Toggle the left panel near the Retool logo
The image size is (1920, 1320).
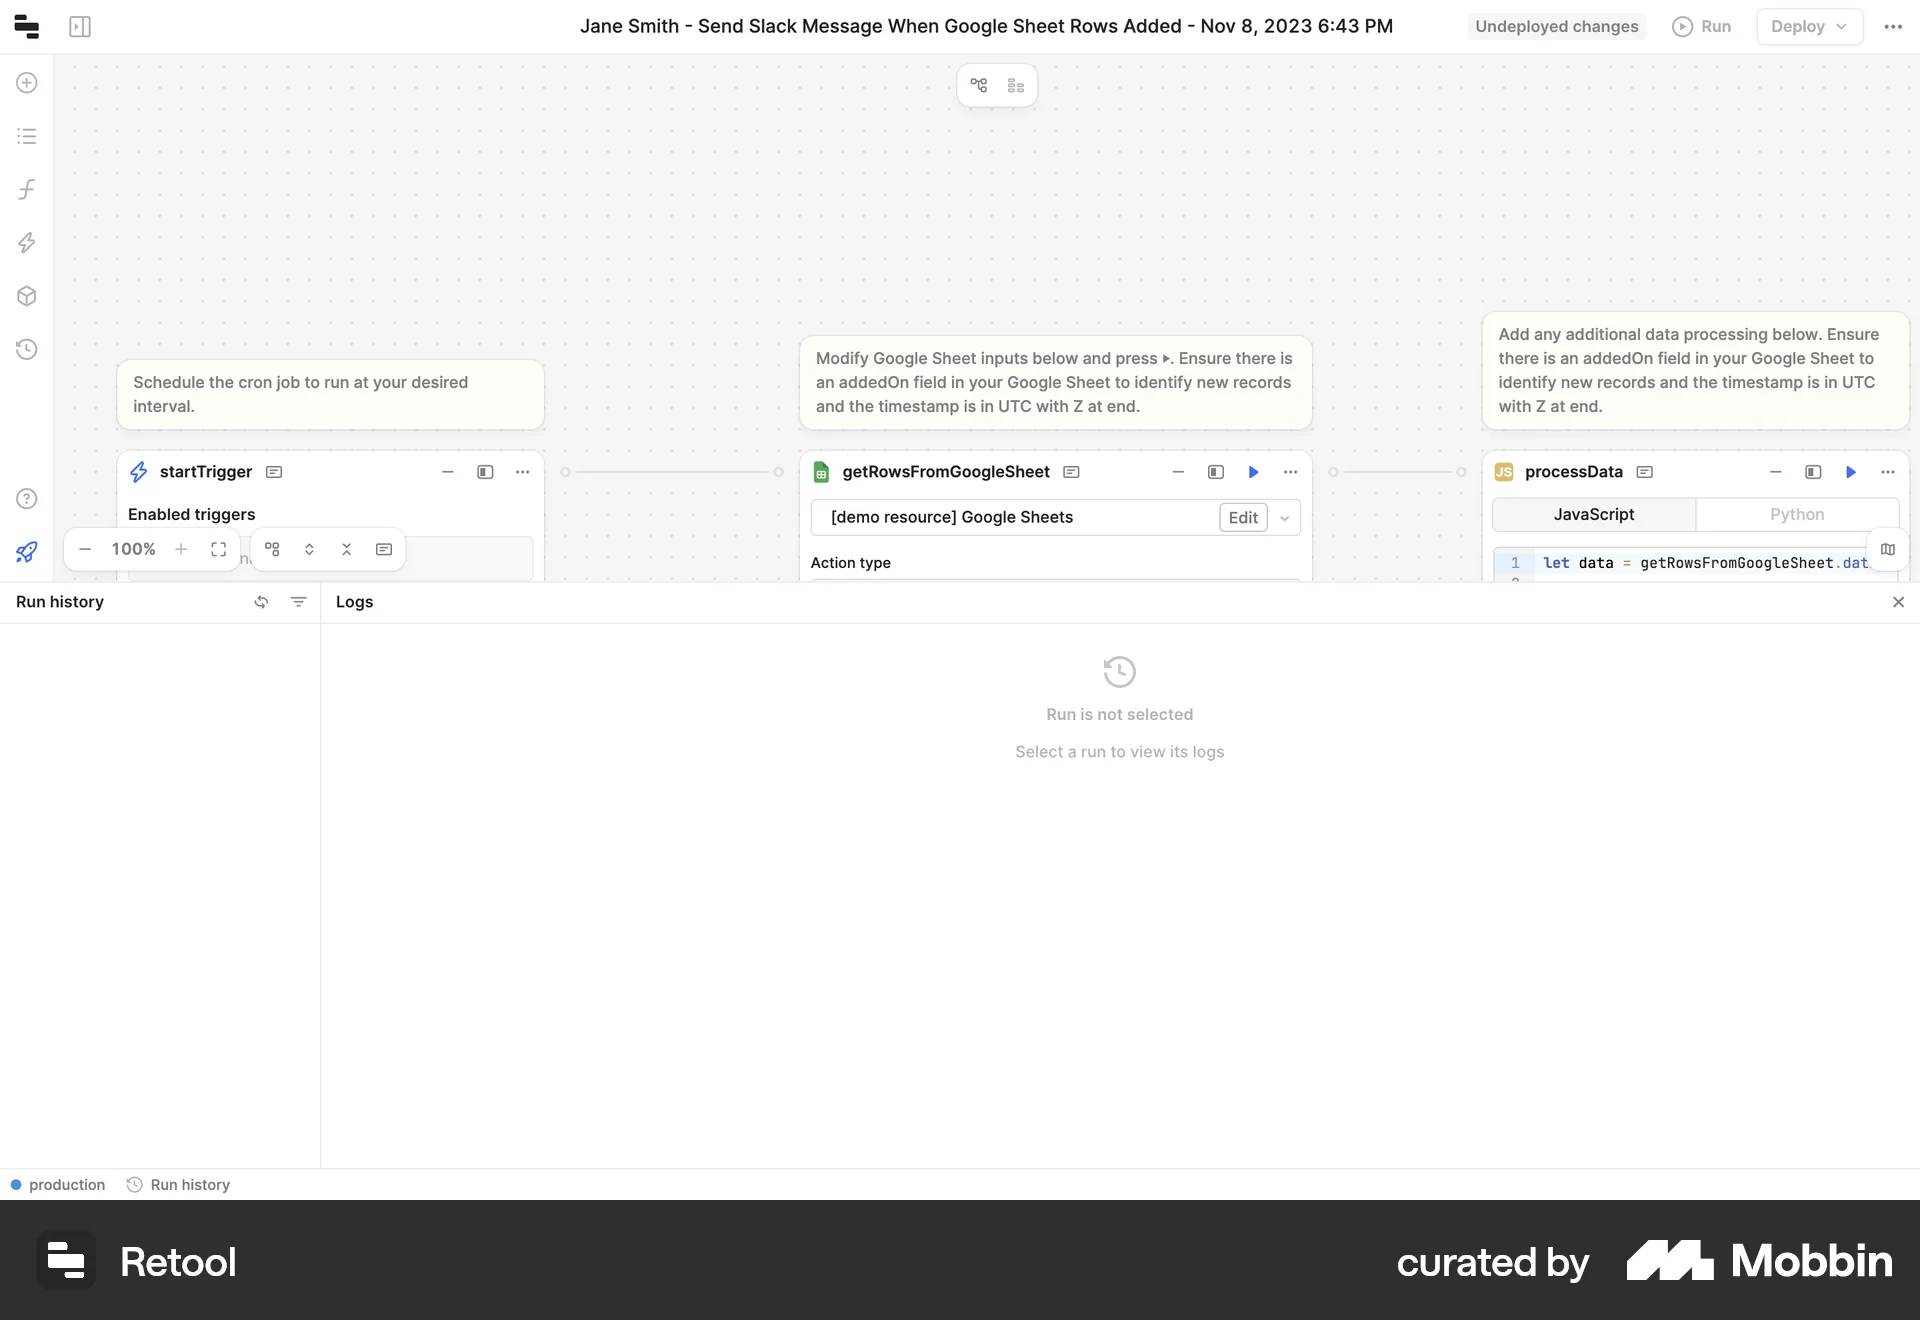point(80,26)
